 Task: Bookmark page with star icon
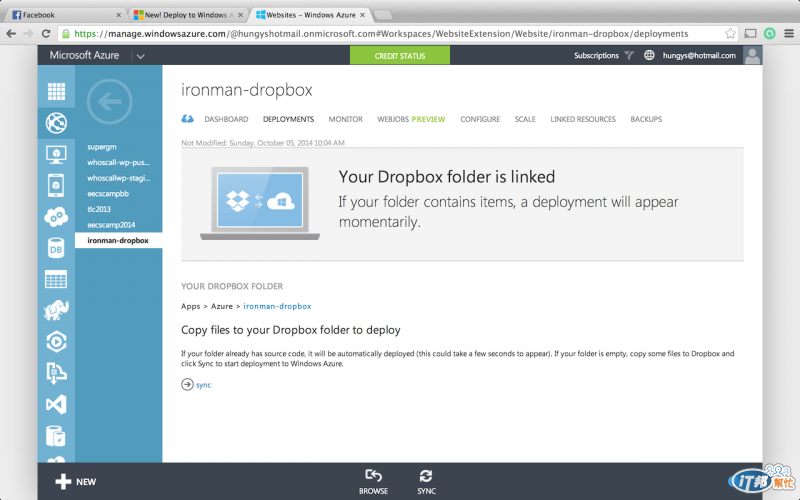coord(731,34)
